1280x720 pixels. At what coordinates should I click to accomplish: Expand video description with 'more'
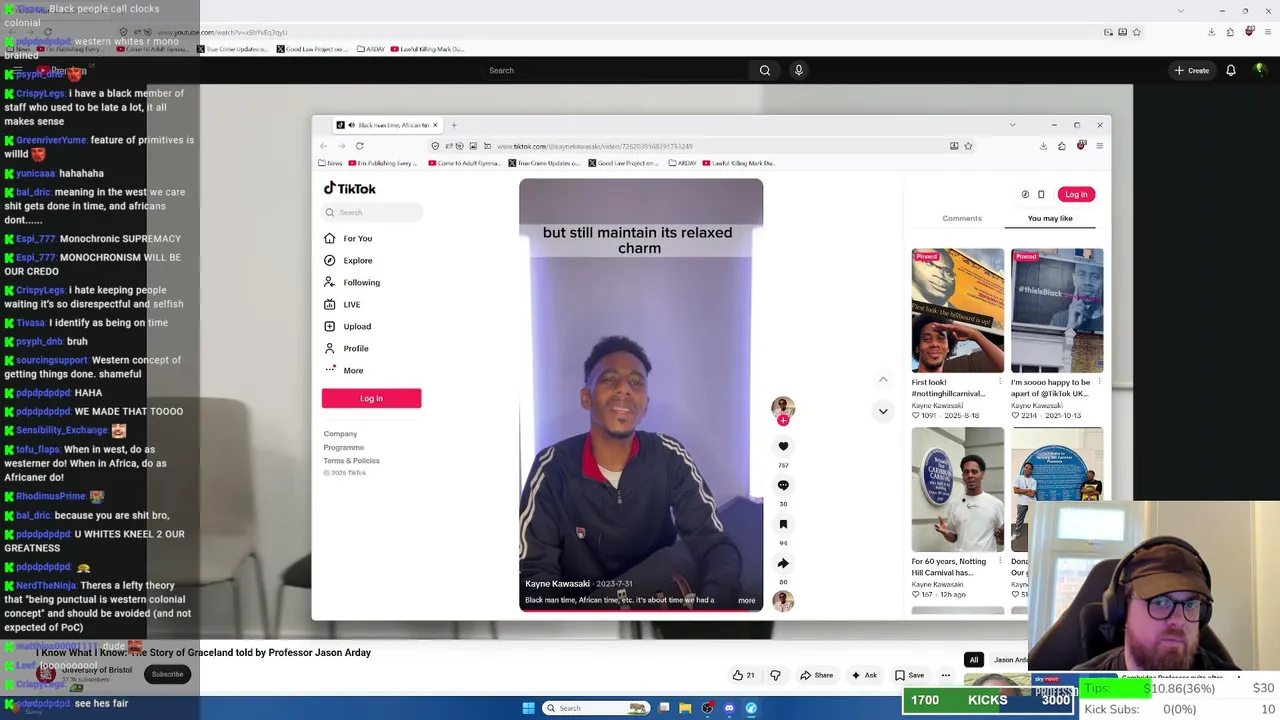pos(746,600)
